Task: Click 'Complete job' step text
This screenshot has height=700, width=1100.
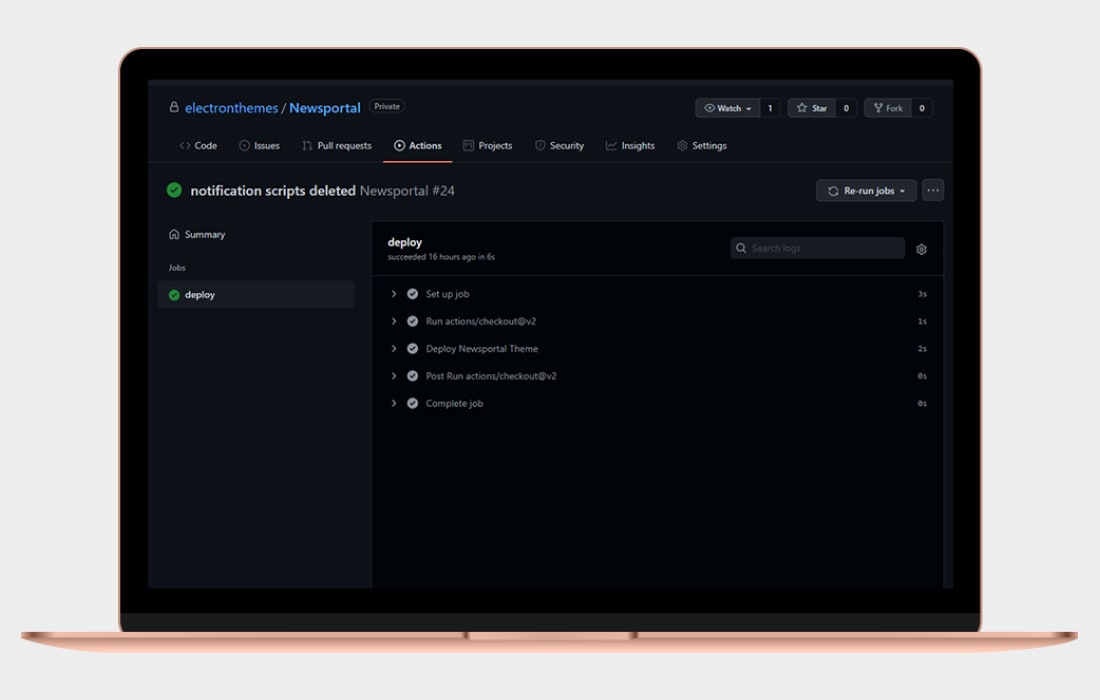Action: click(x=454, y=403)
